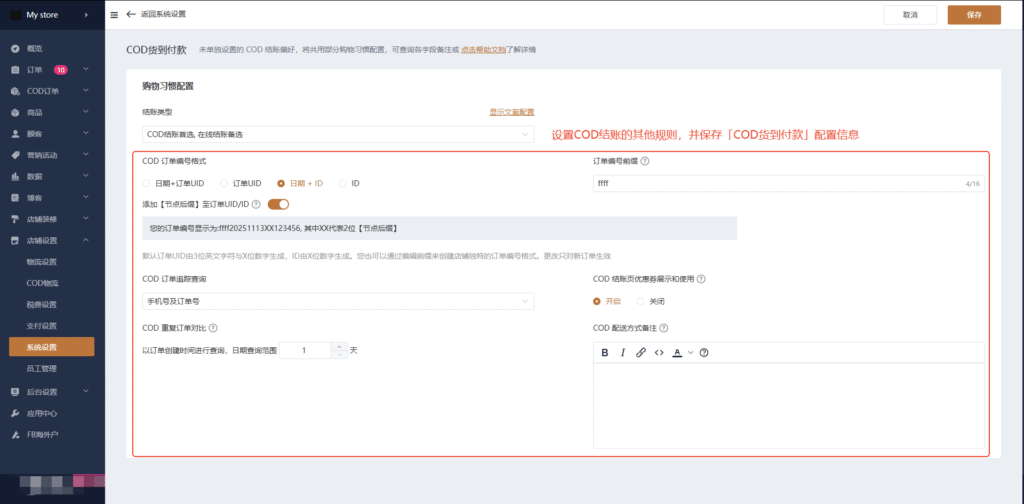Click the hamburger menu collapse icon

pyautogui.click(x=114, y=15)
